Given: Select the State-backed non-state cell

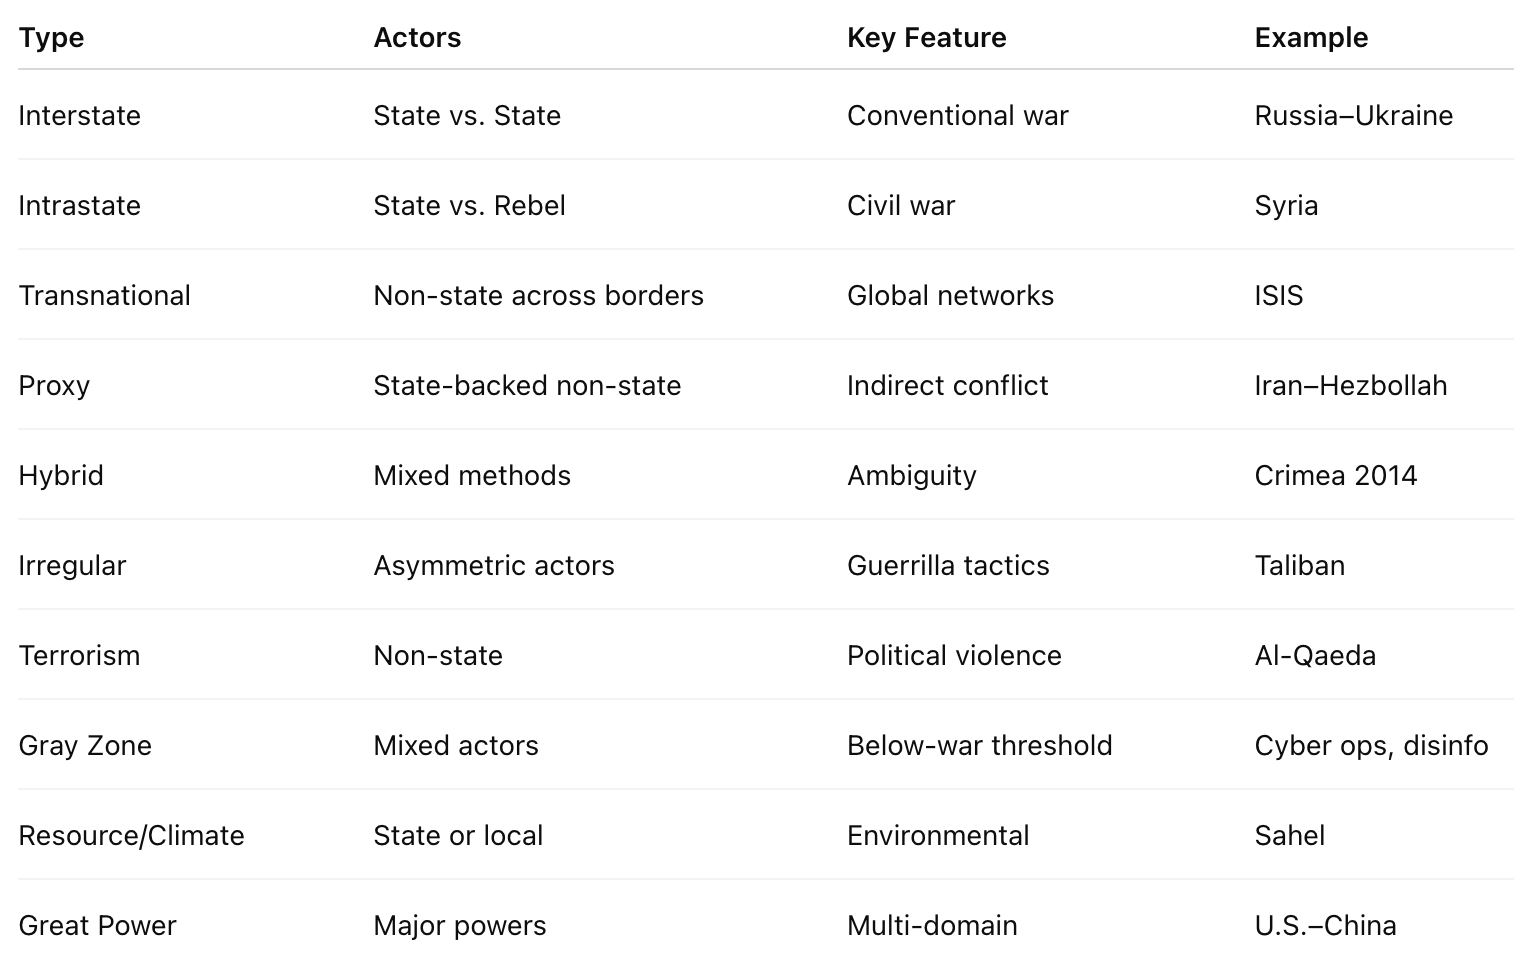Looking at the screenshot, I should click(527, 386).
